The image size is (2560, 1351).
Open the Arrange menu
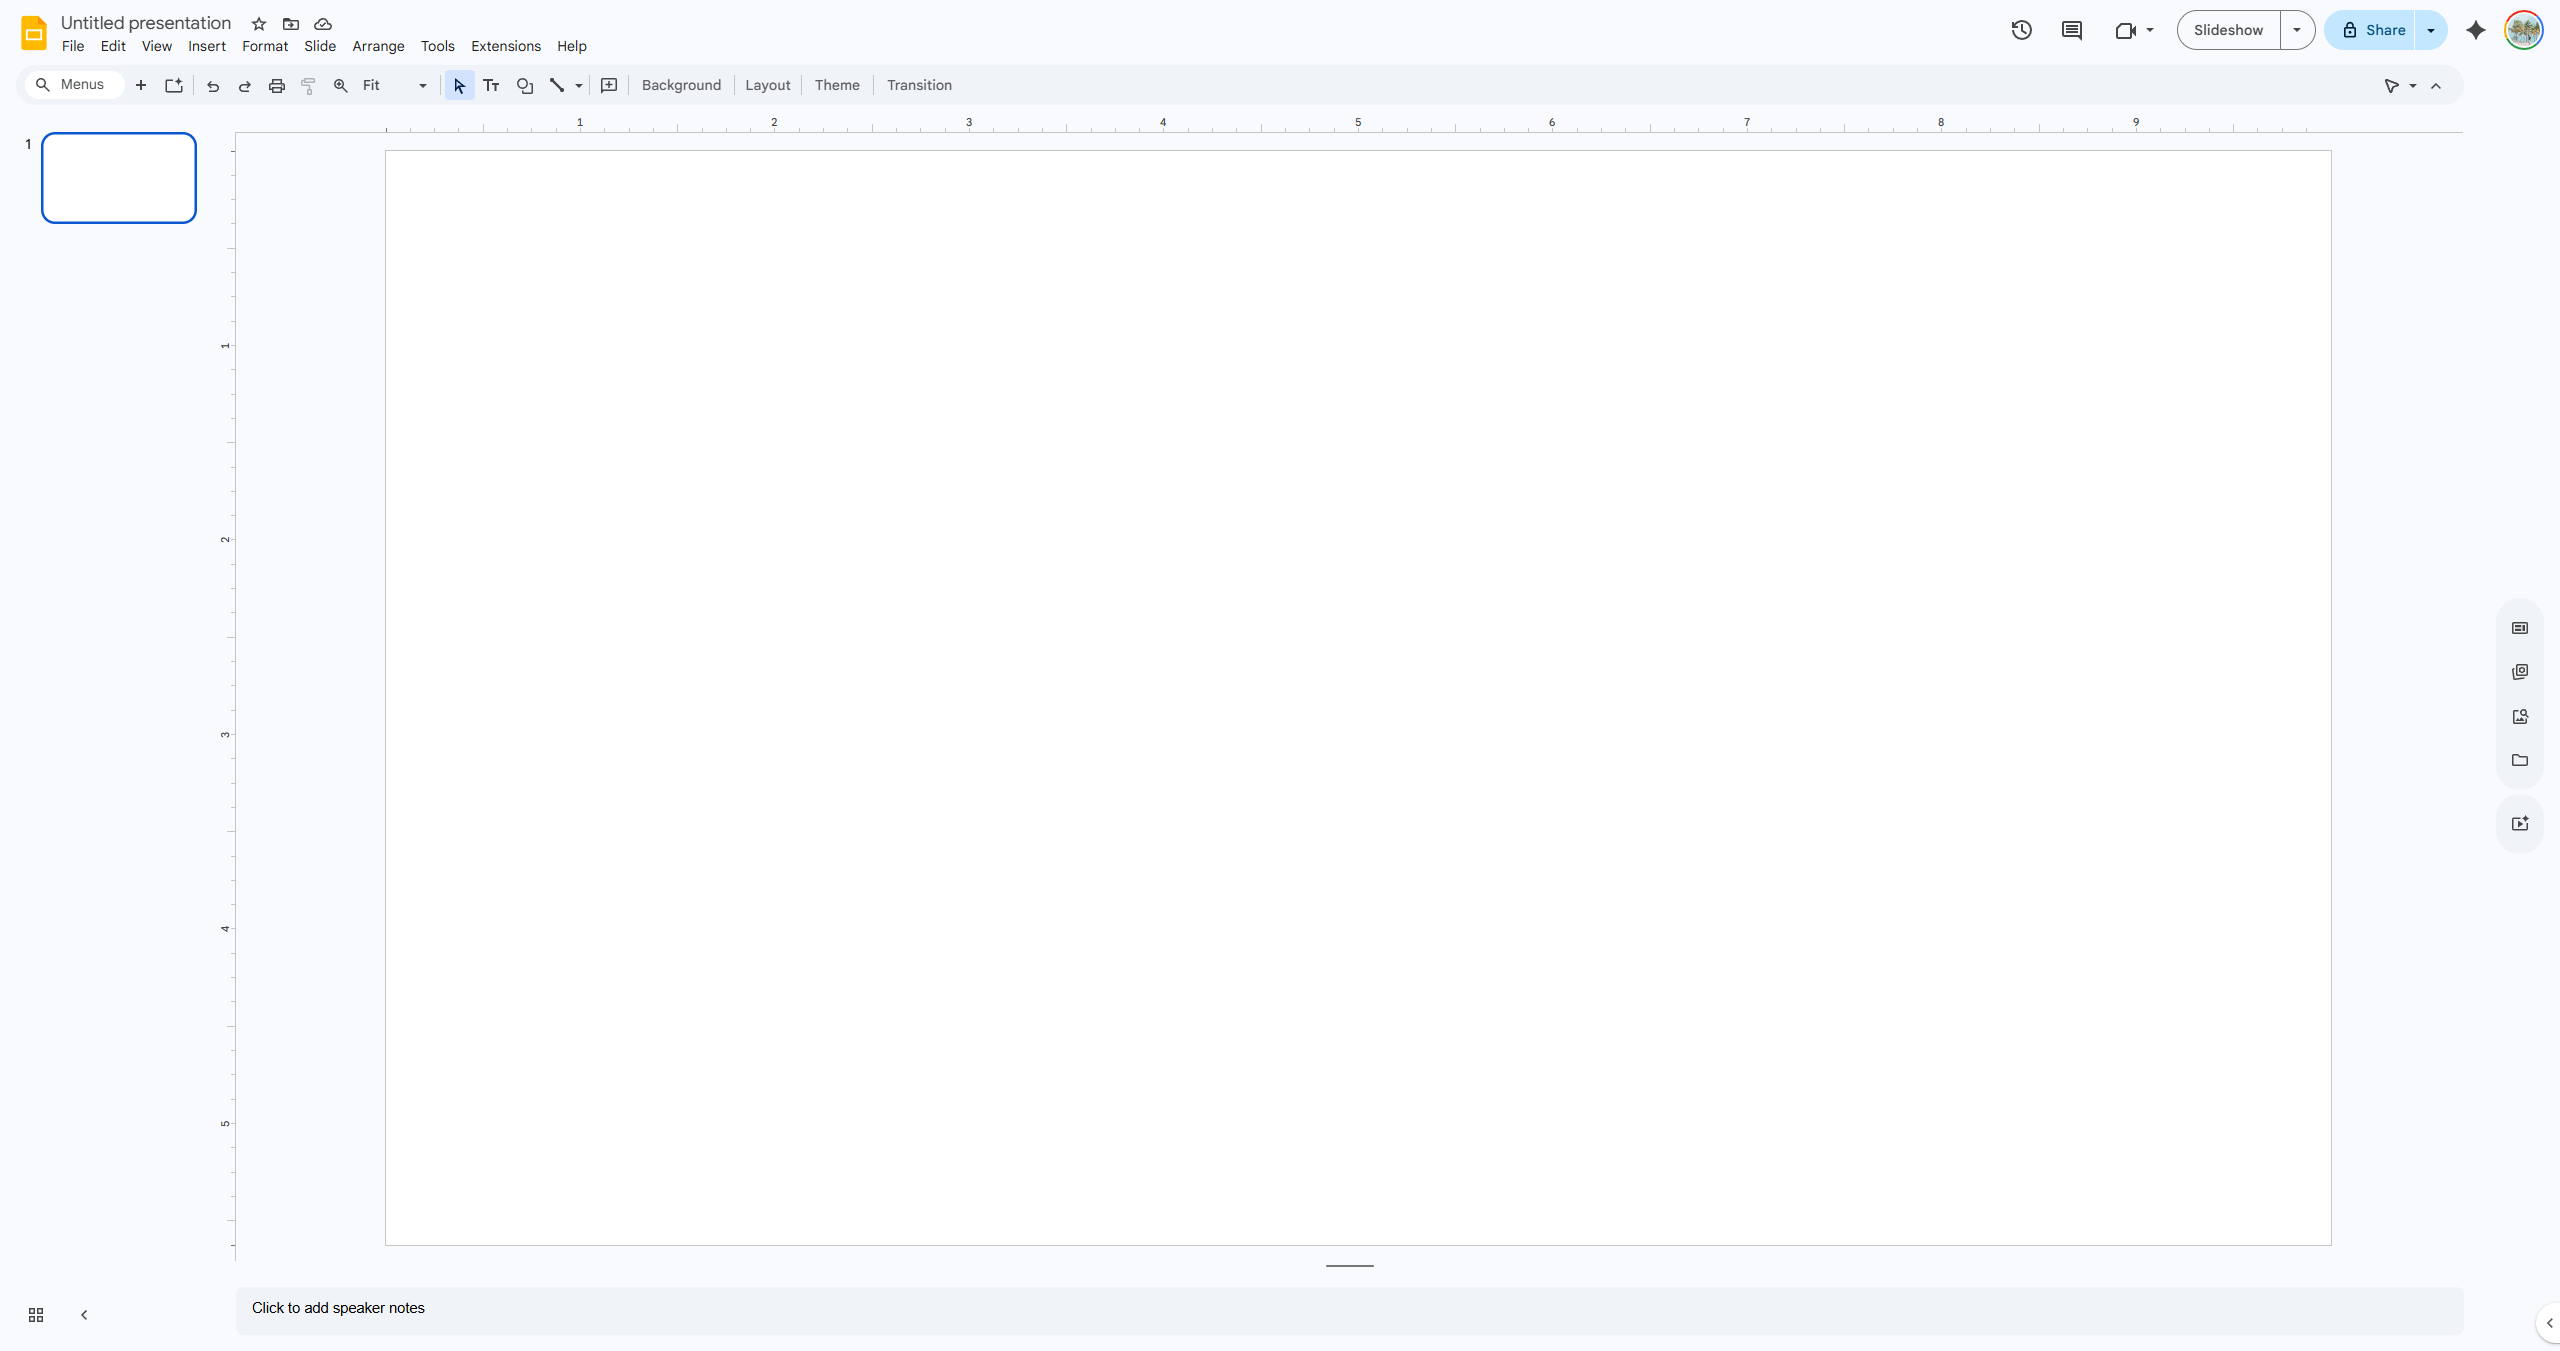click(x=378, y=46)
